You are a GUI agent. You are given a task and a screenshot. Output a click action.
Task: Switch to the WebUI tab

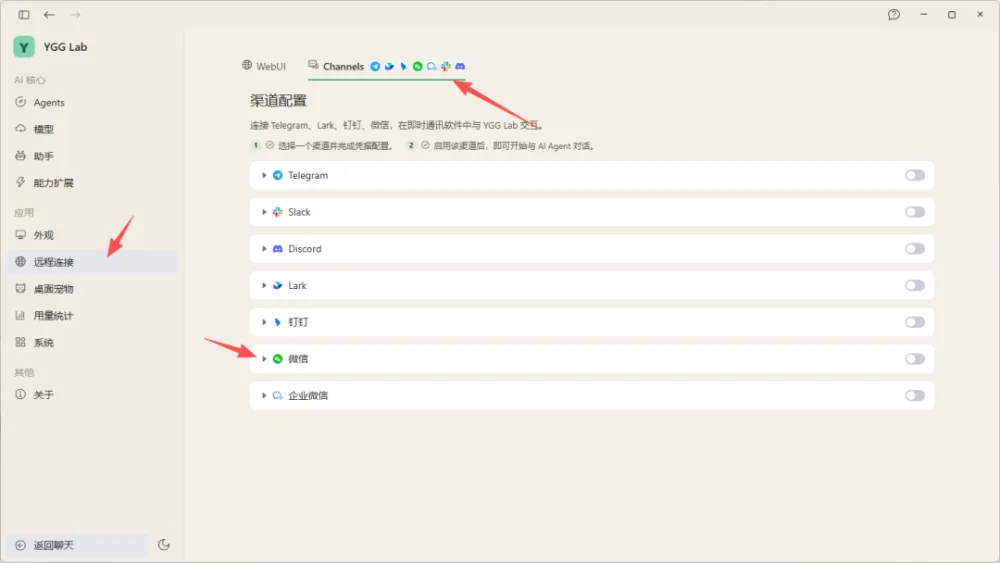coord(263,66)
